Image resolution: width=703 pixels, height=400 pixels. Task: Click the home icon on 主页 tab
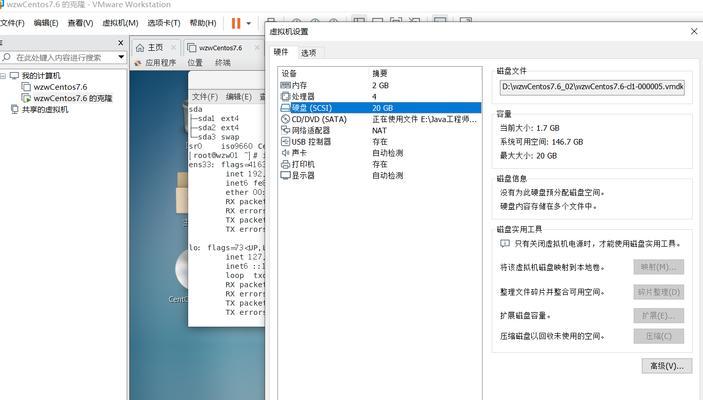coord(140,48)
